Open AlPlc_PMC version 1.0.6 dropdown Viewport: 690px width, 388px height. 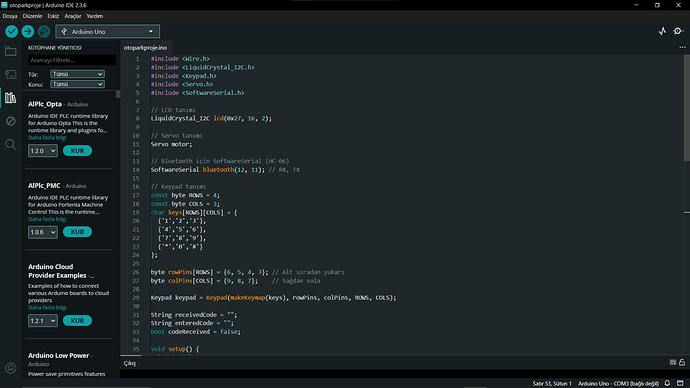click(43, 232)
